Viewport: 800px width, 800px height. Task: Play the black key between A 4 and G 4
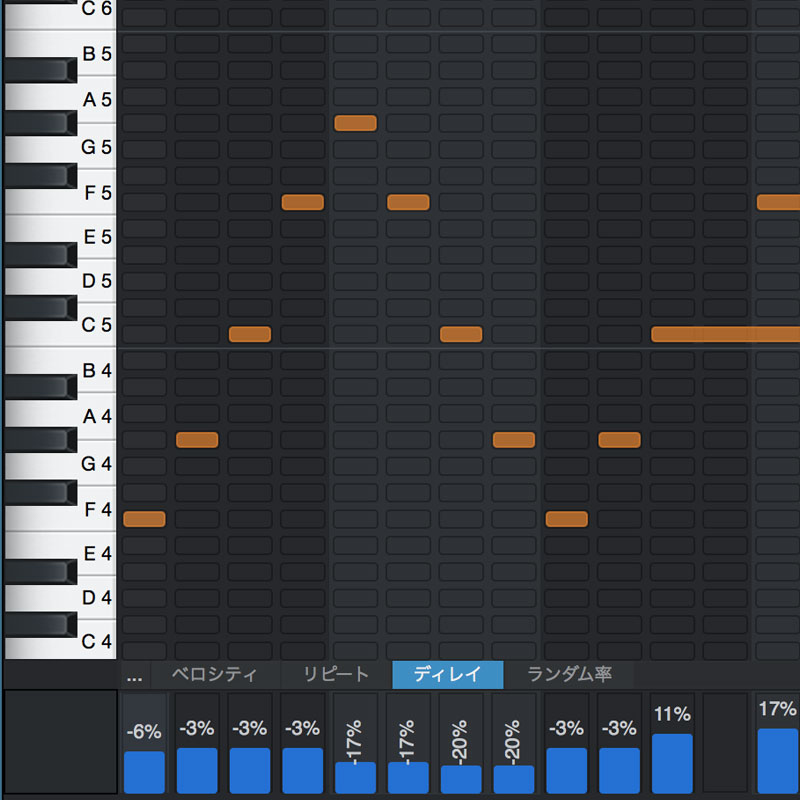pyautogui.click(x=41, y=440)
